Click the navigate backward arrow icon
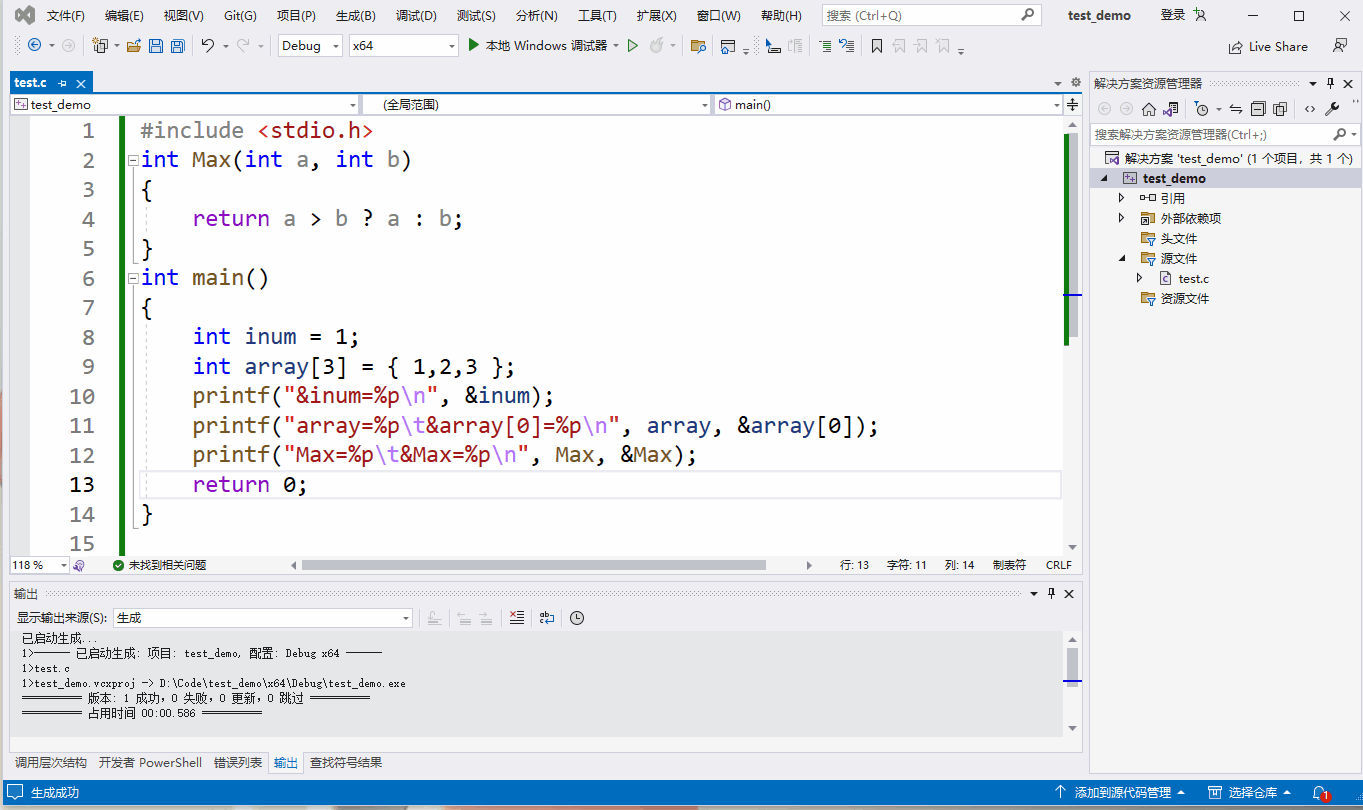 pos(34,46)
